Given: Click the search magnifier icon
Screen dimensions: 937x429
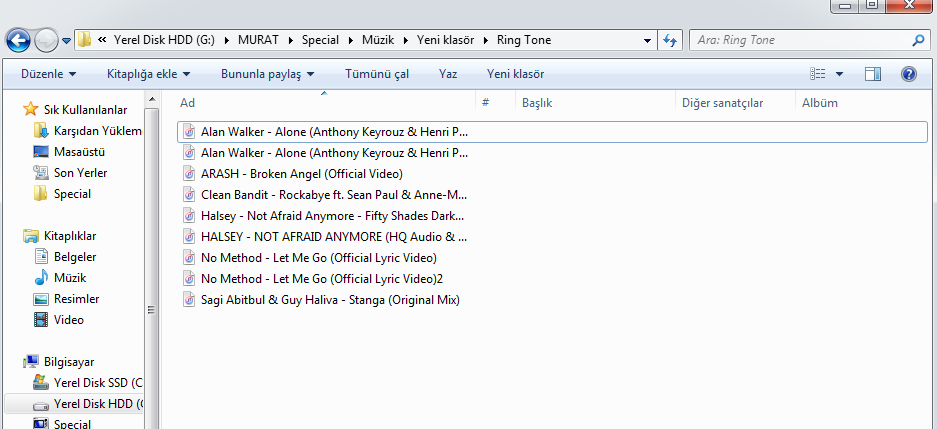Looking at the screenshot, I should pyautogui.click(x=918, y=41).
